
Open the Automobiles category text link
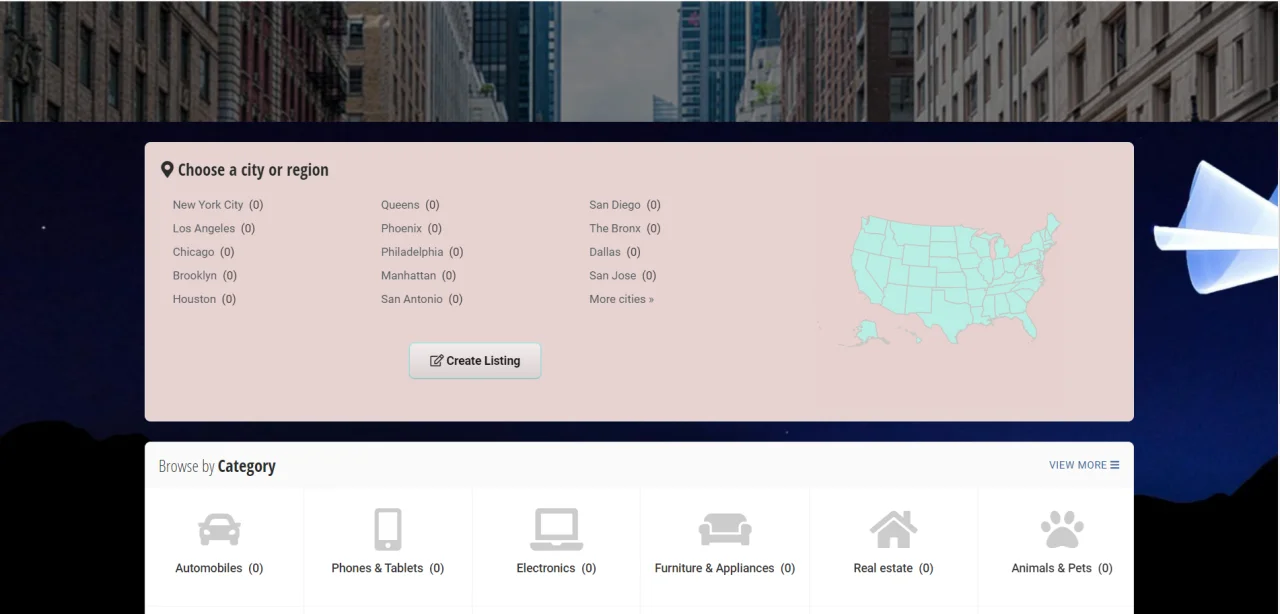(209, 568)
